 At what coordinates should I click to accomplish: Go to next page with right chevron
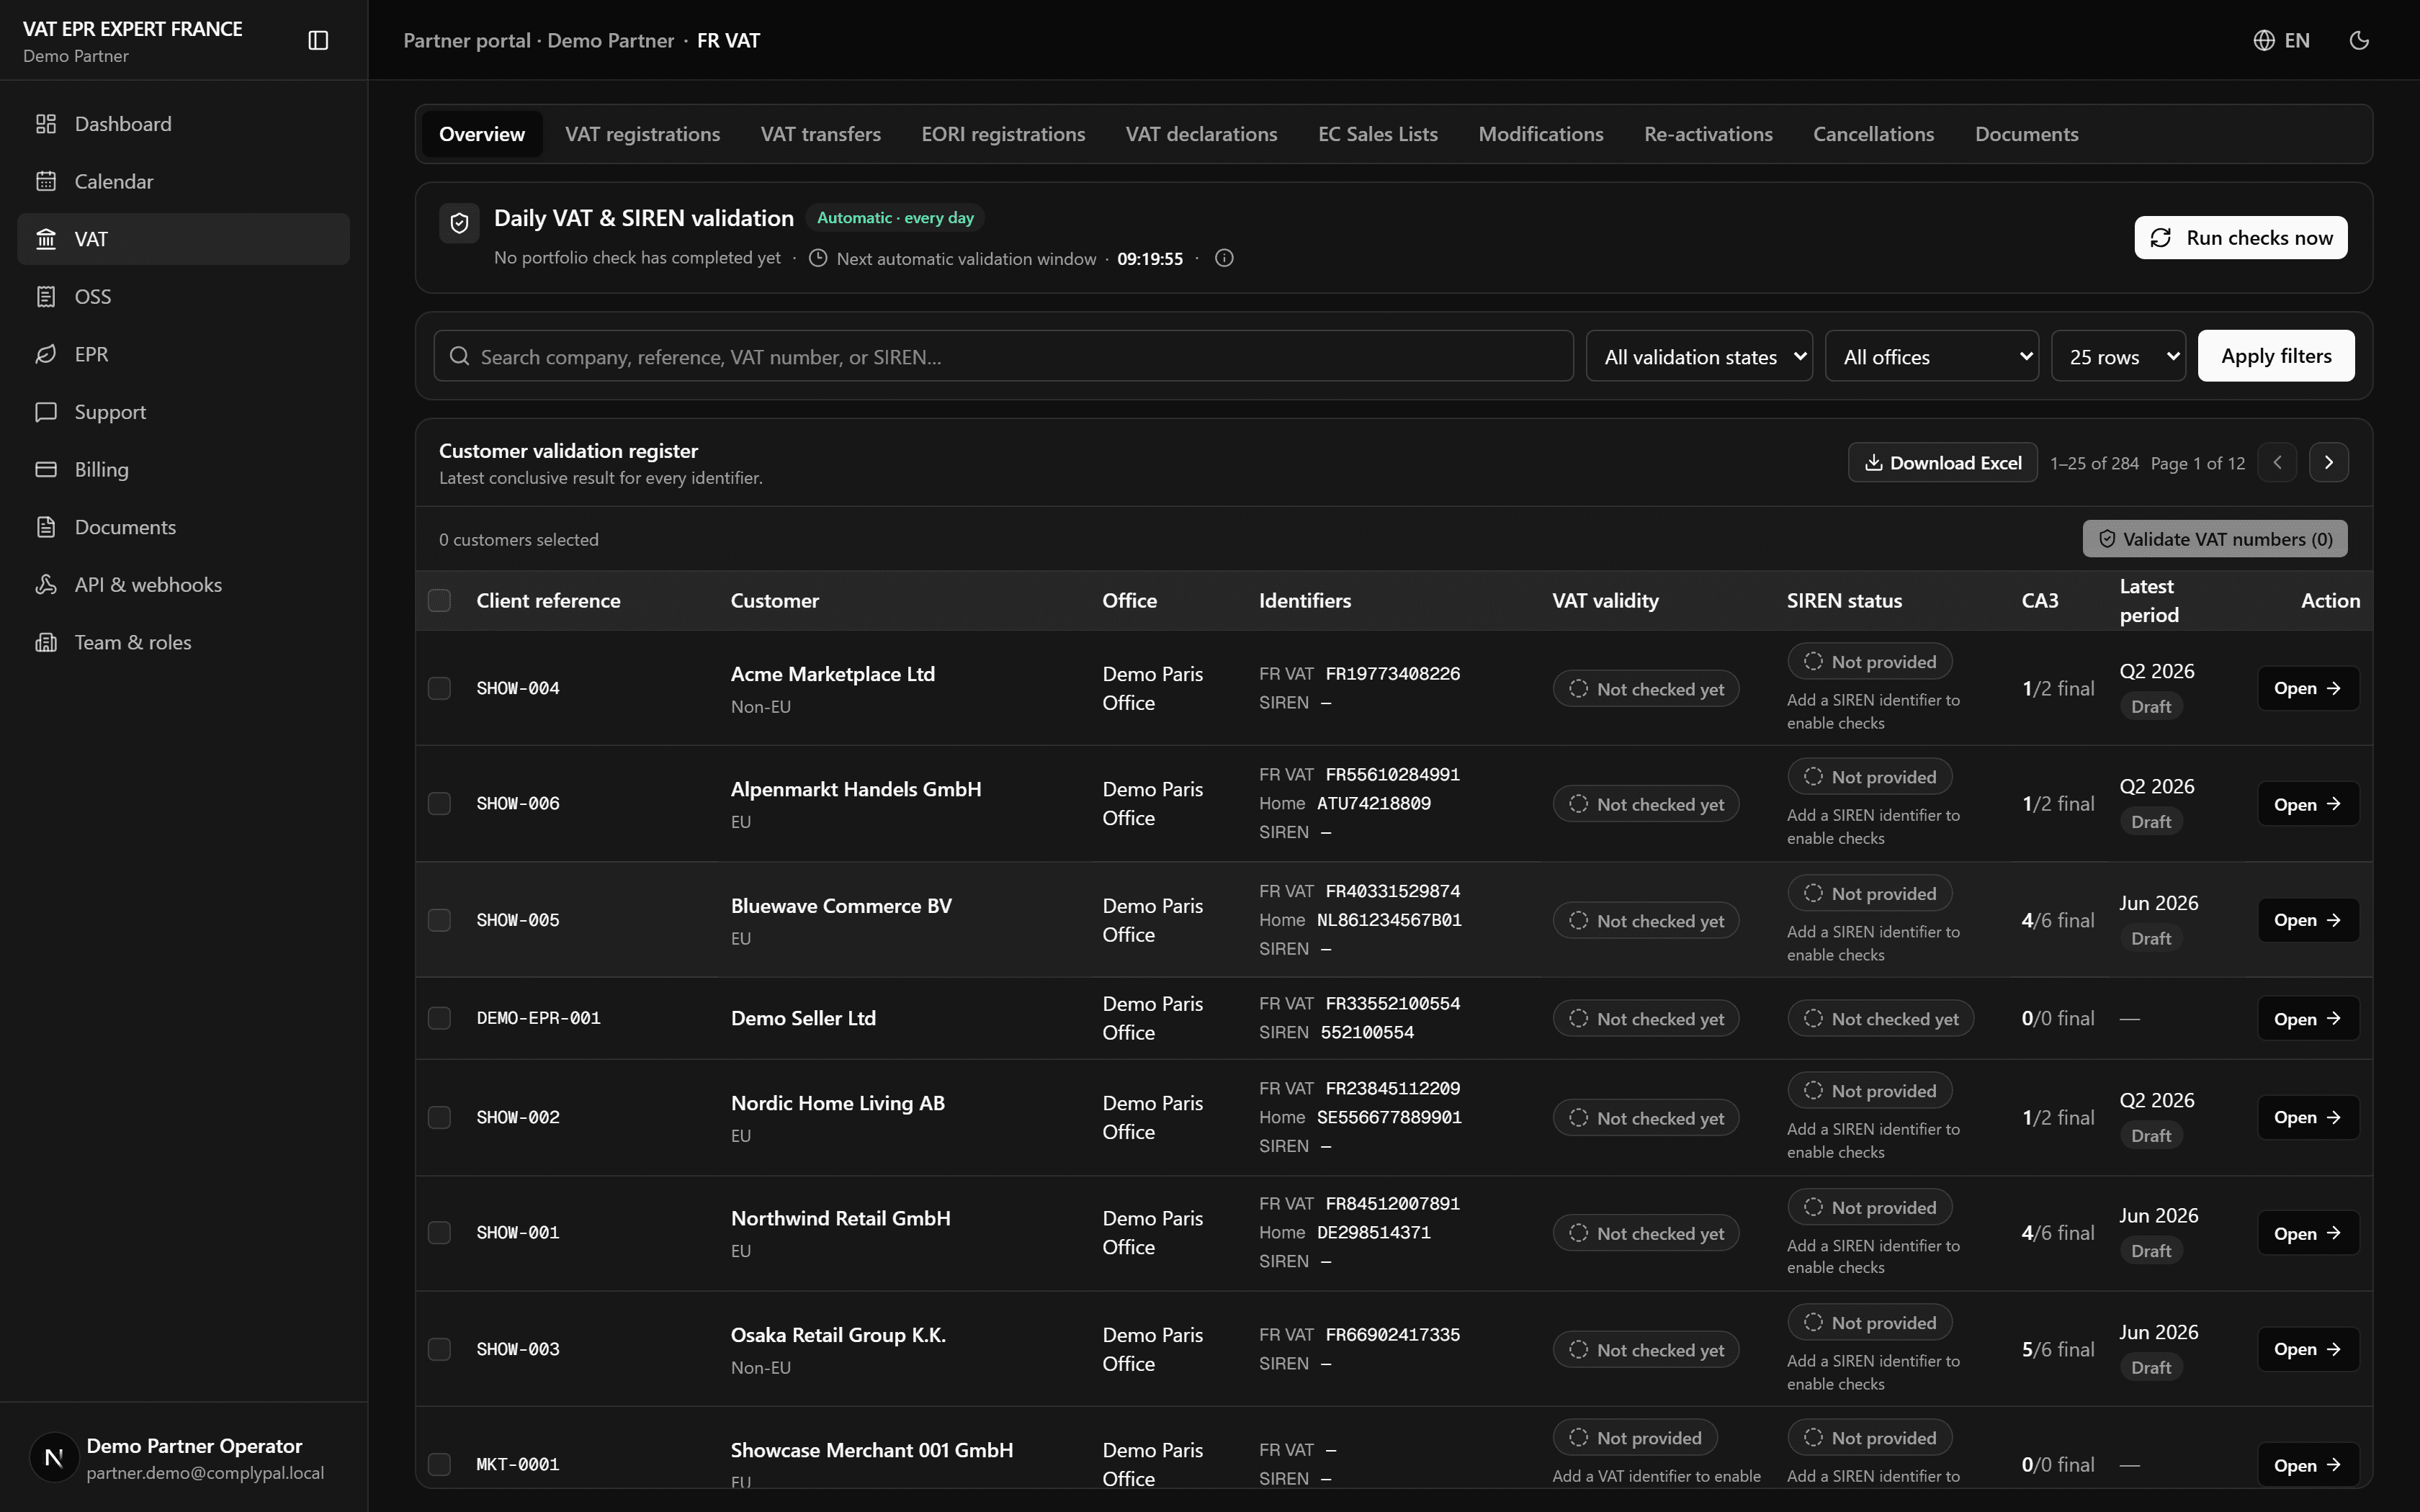click(x=2329, y=462)
